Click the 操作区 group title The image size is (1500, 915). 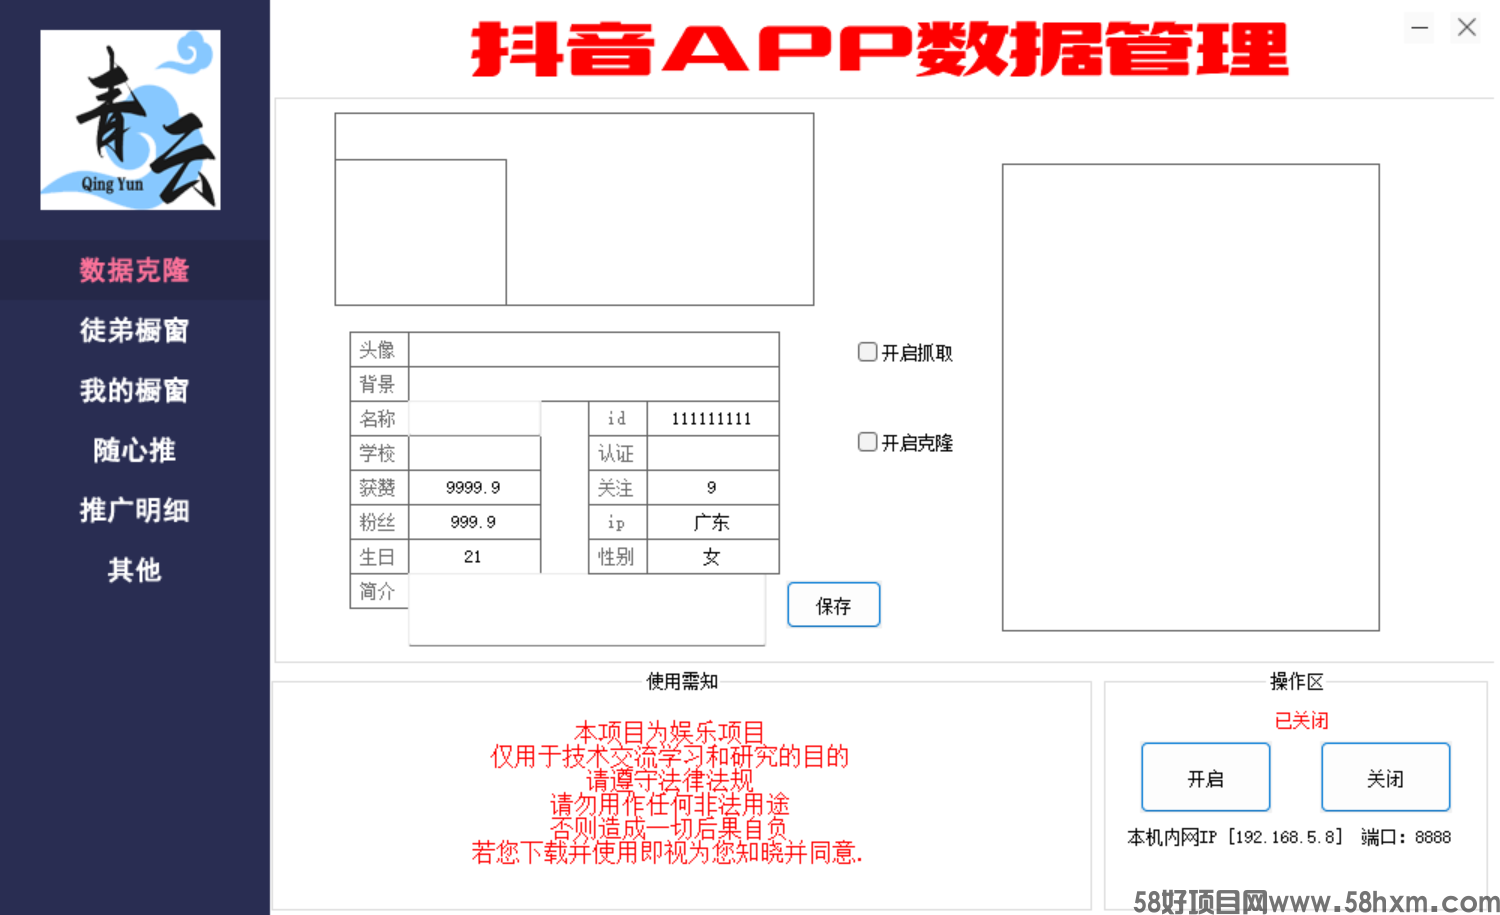[1297, 681]
